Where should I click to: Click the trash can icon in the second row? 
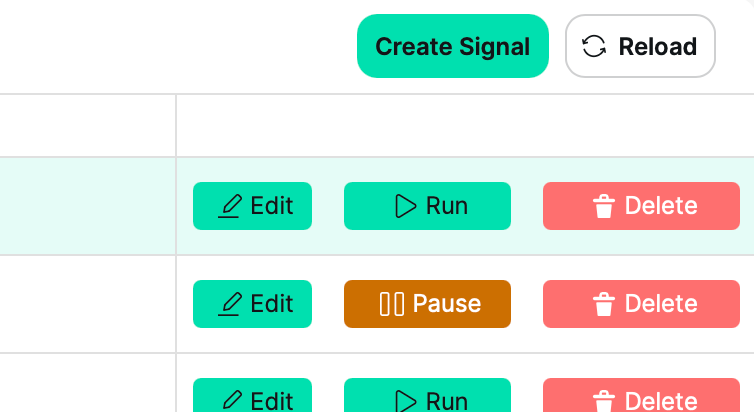[603, 304]
